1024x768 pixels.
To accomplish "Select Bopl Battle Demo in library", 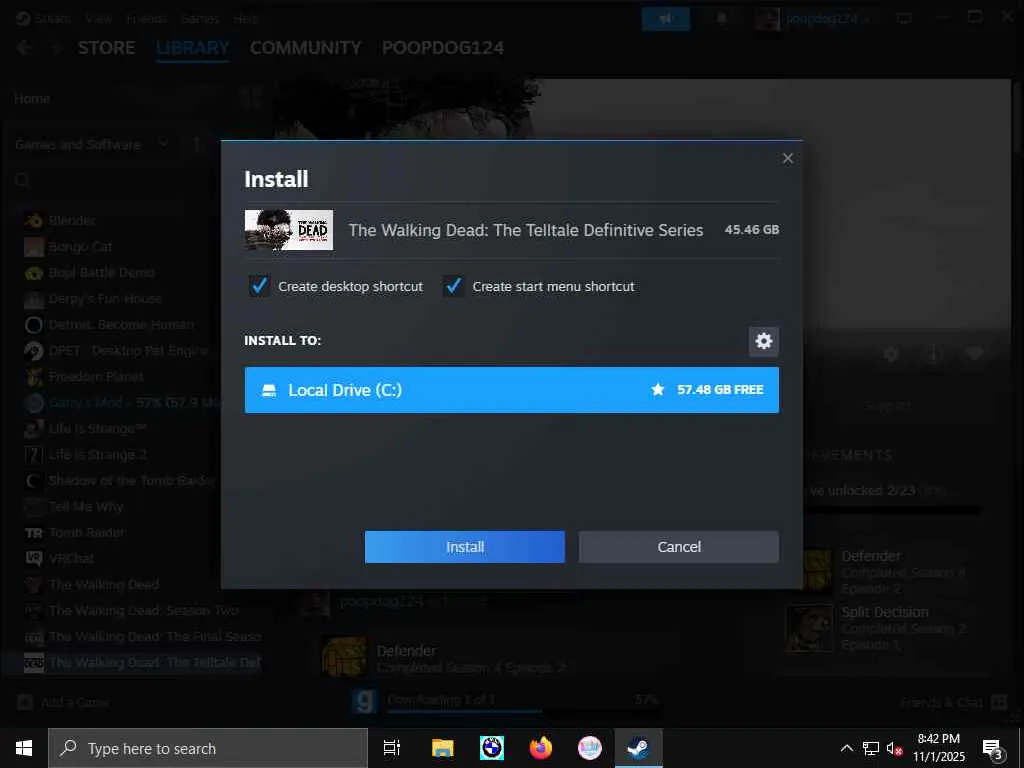I will [x=101, y=273].
